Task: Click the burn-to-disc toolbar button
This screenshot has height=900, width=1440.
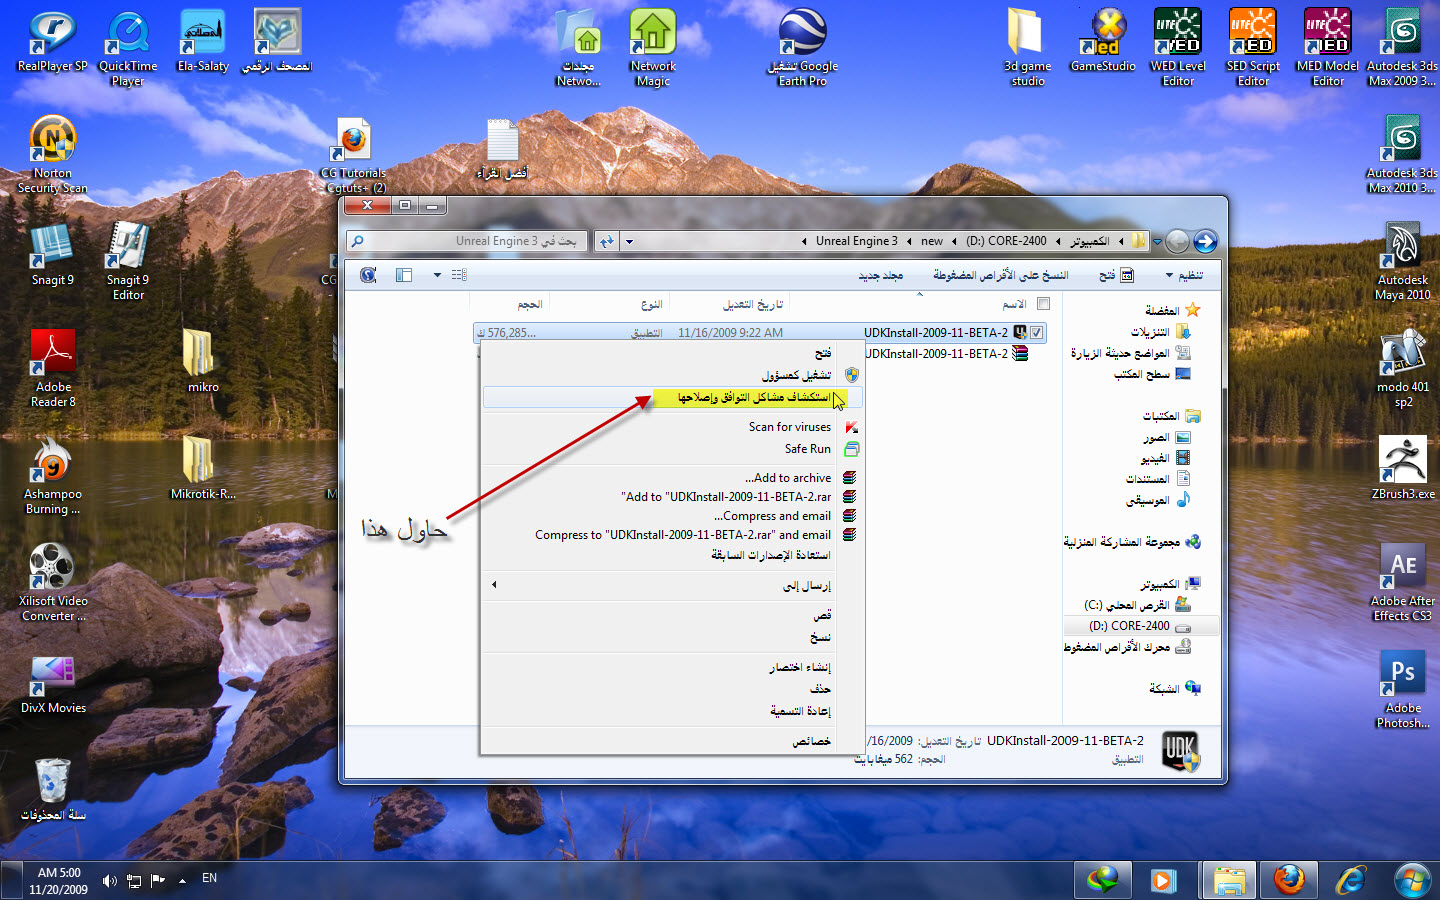Action: (x=1000, y=275)
